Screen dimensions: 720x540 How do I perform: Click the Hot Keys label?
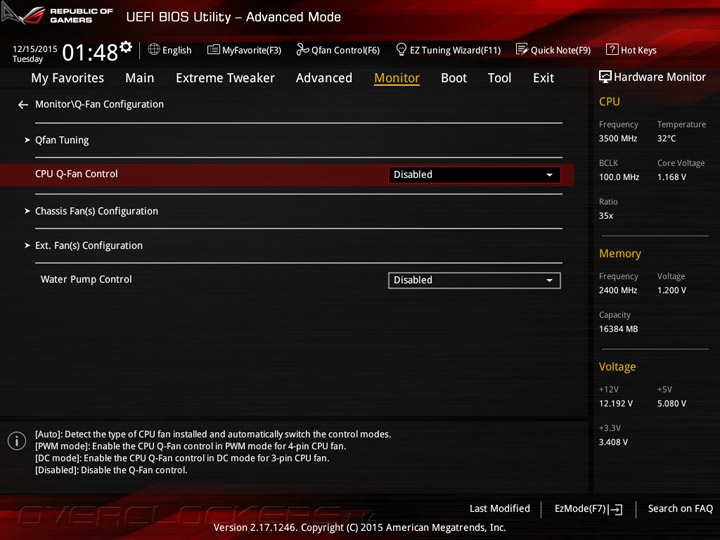(638, 50)
